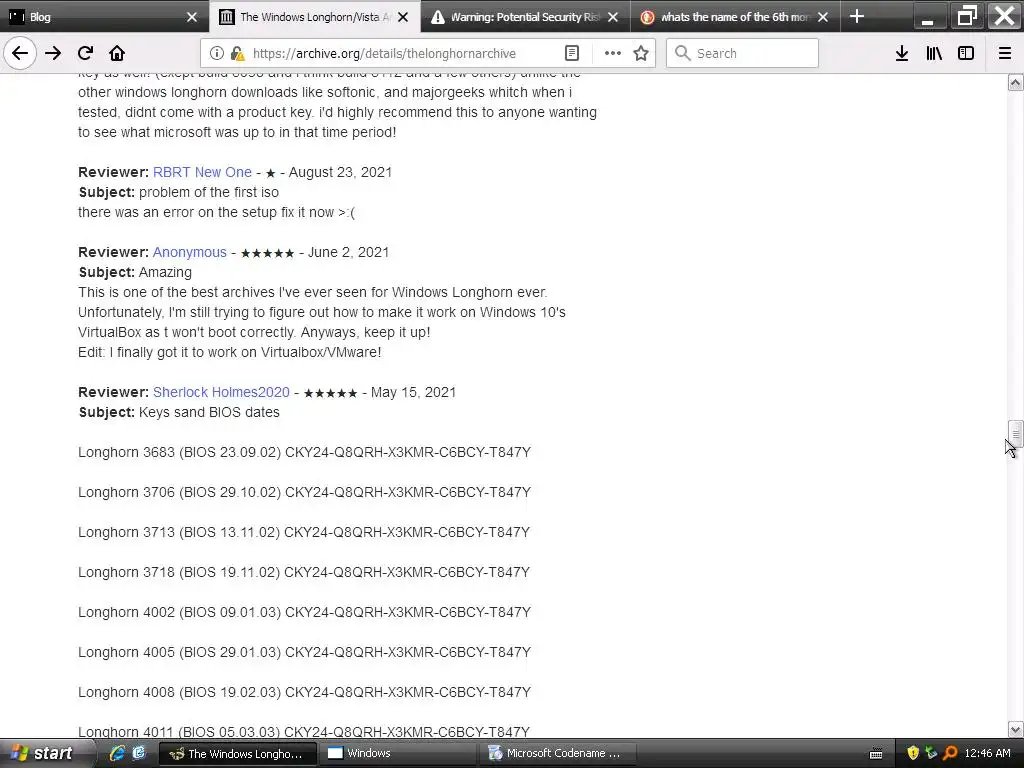Close the Blog tab

pyautogui.click(x=192, y=17)
